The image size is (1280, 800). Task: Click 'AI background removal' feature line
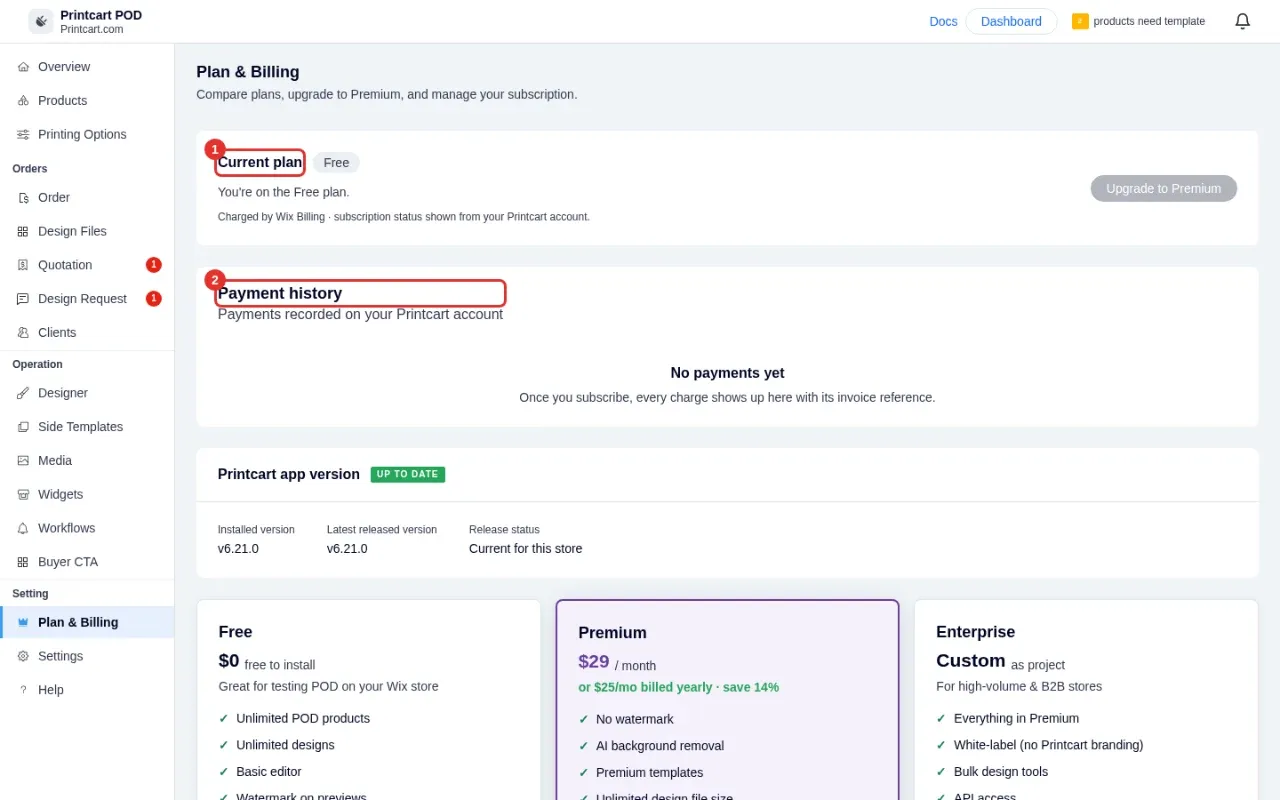coord(660,746)
